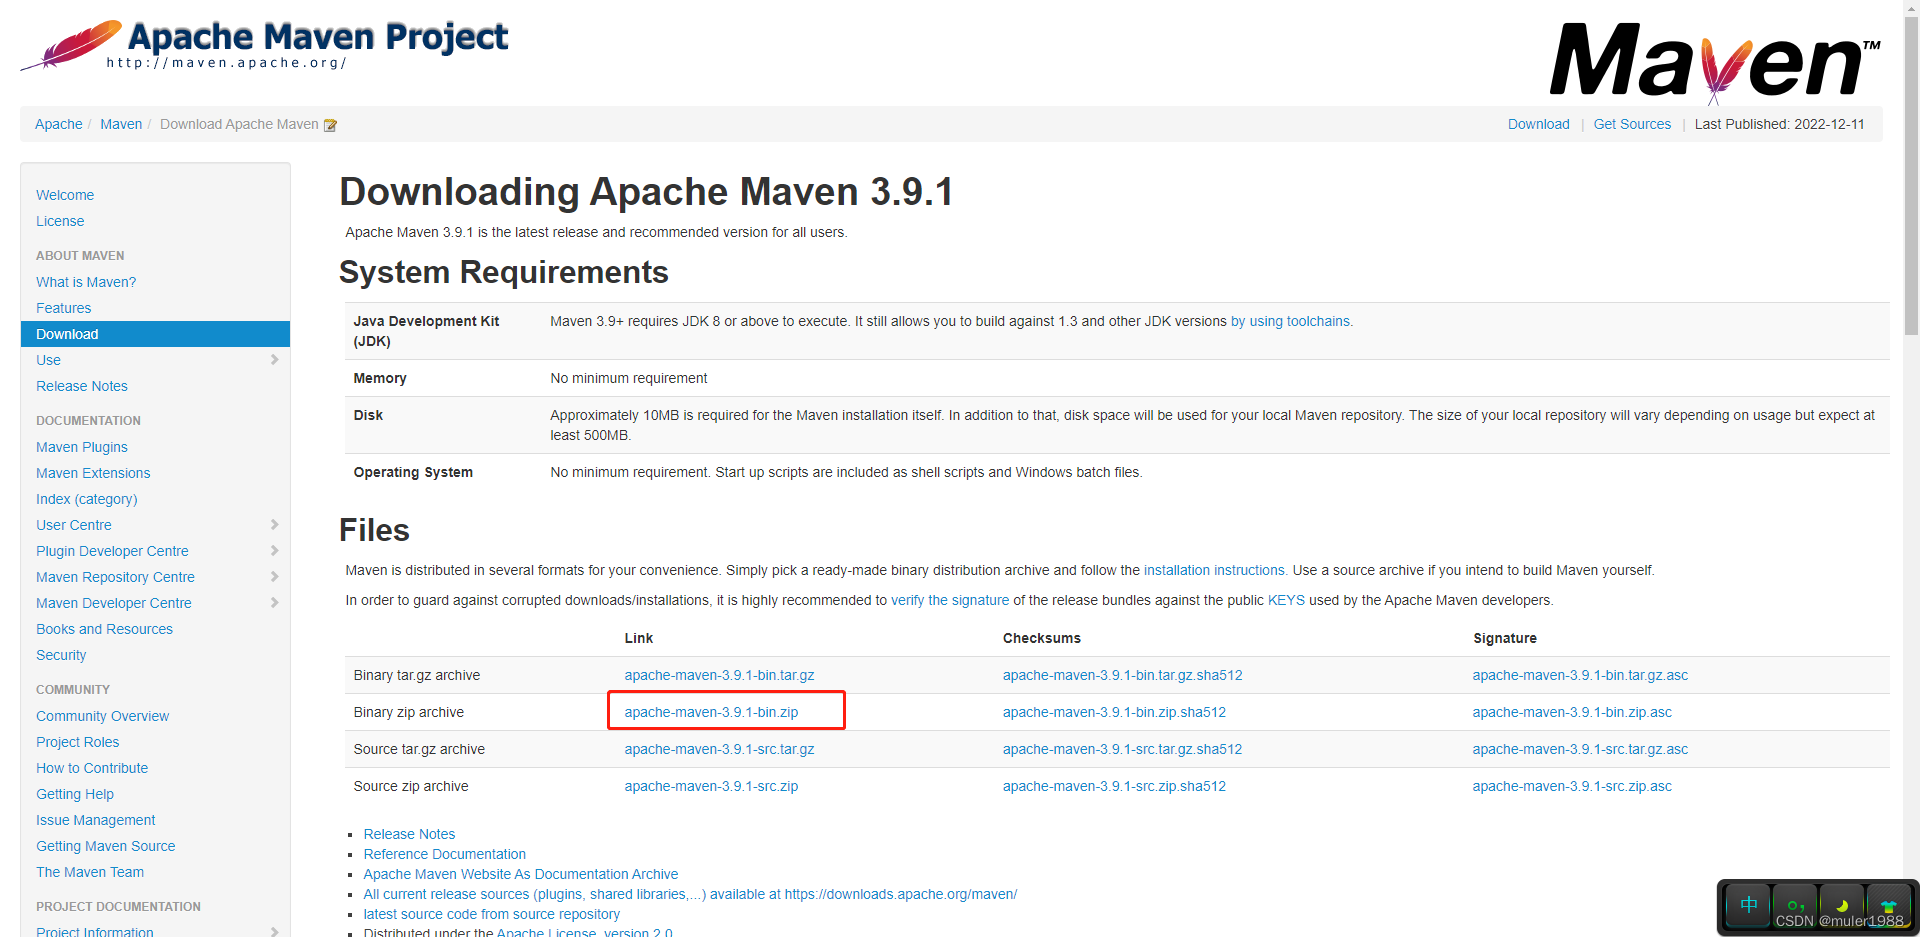
Task: Expand the Use sidebar submenu
Action: pyautogui.click(x=275, y=360)
